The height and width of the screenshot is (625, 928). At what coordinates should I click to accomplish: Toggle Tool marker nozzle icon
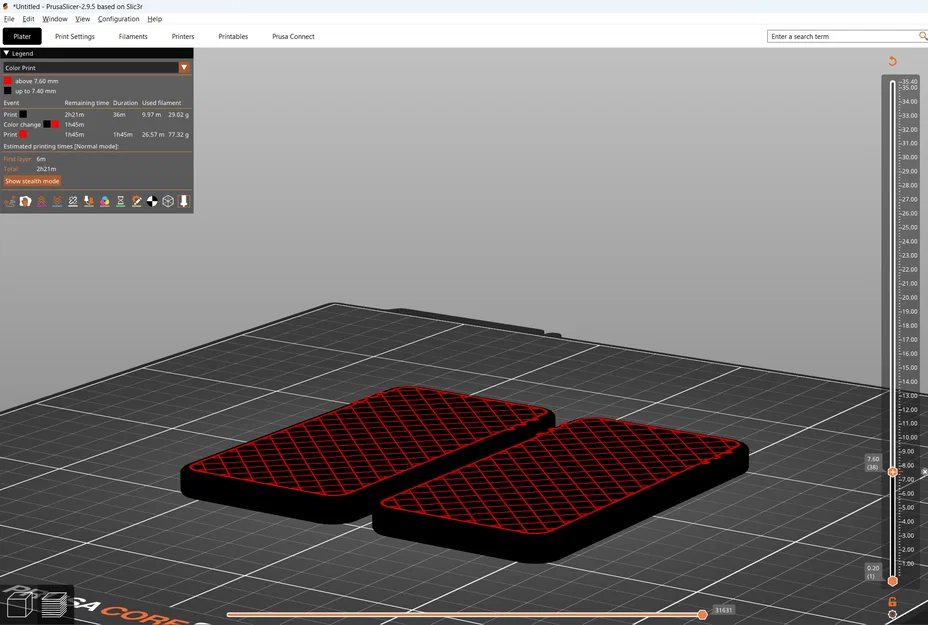coord(184,202)
